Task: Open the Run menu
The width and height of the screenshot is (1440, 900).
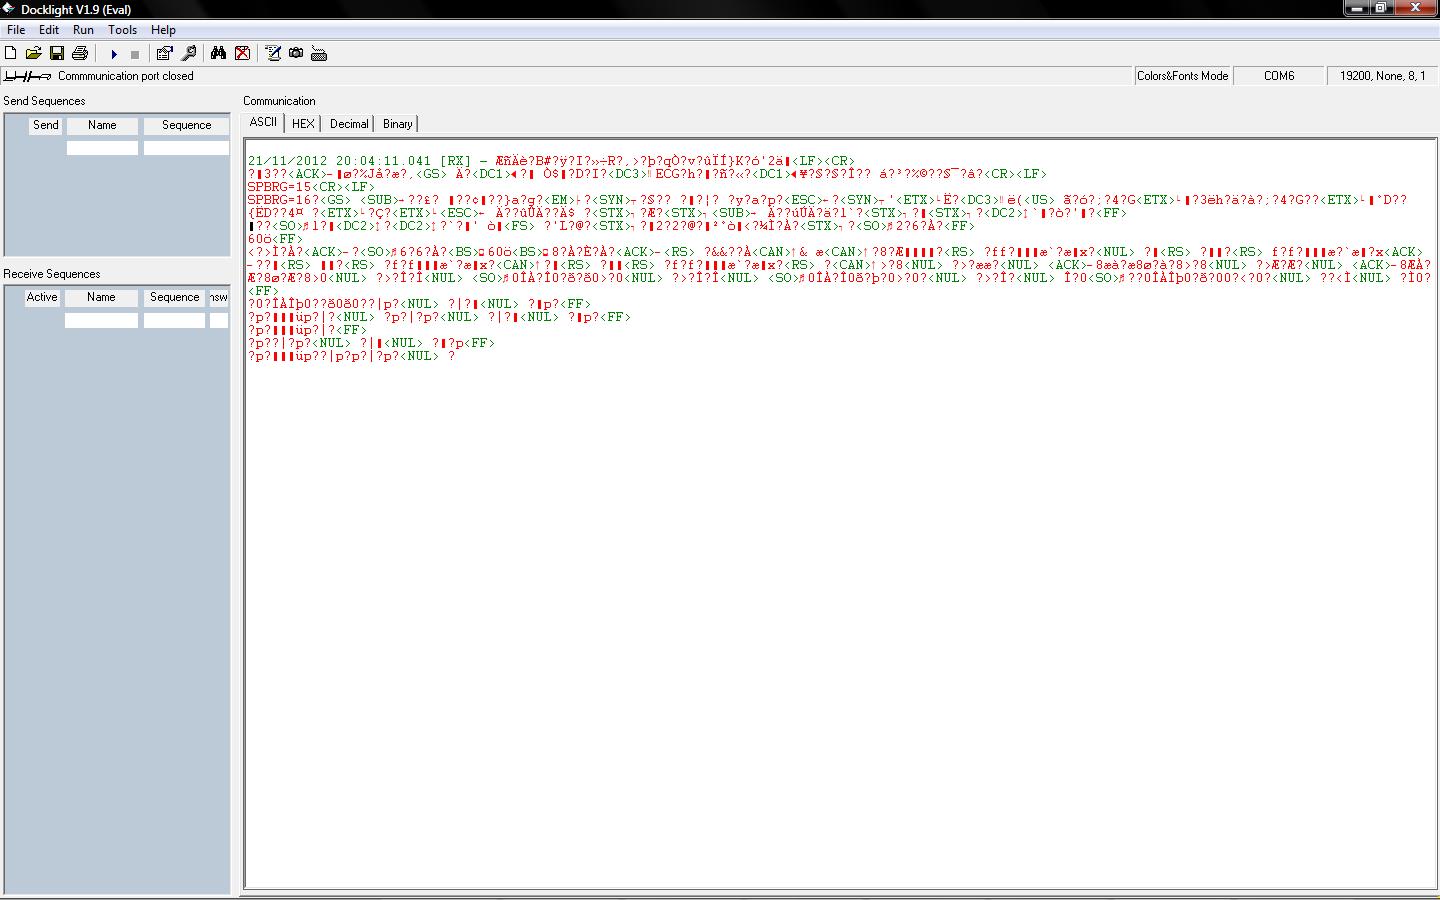Action: (83, 30)
